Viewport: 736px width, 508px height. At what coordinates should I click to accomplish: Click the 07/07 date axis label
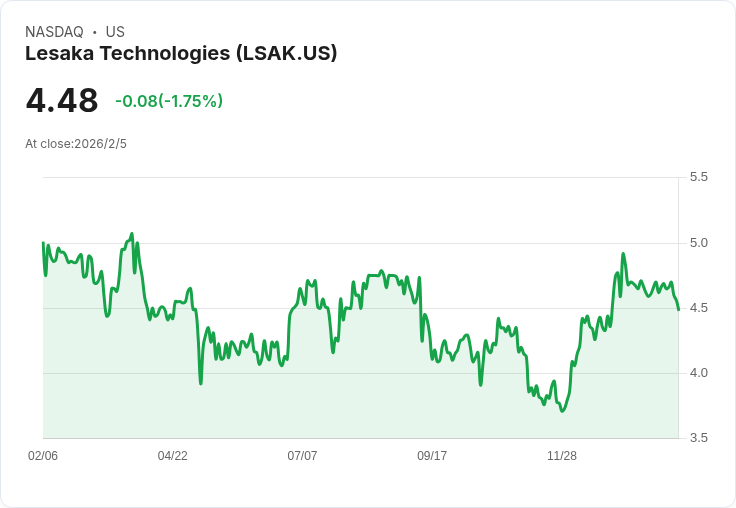302,456
